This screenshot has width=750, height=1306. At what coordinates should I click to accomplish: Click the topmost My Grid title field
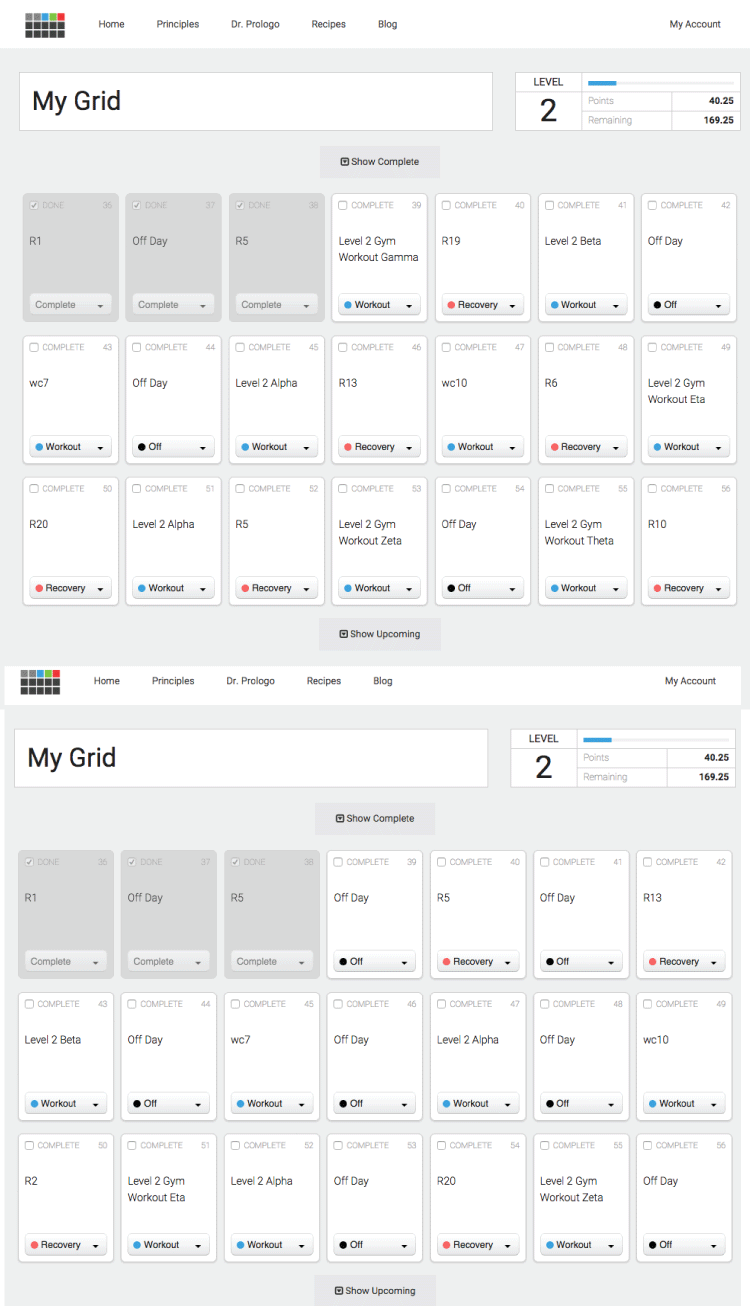pyautogui.click(x=256, y=101)
